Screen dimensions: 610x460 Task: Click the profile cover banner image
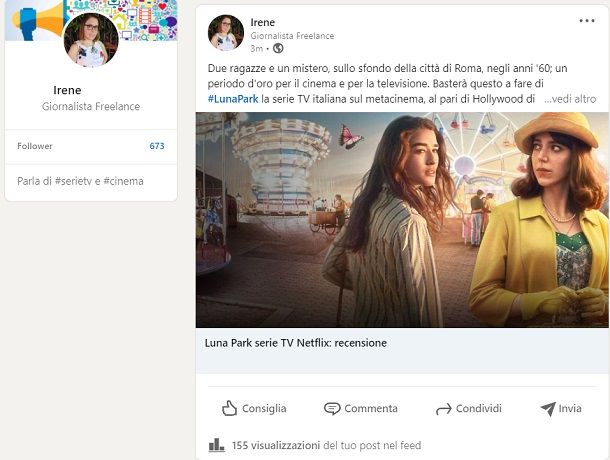point(91,20)
